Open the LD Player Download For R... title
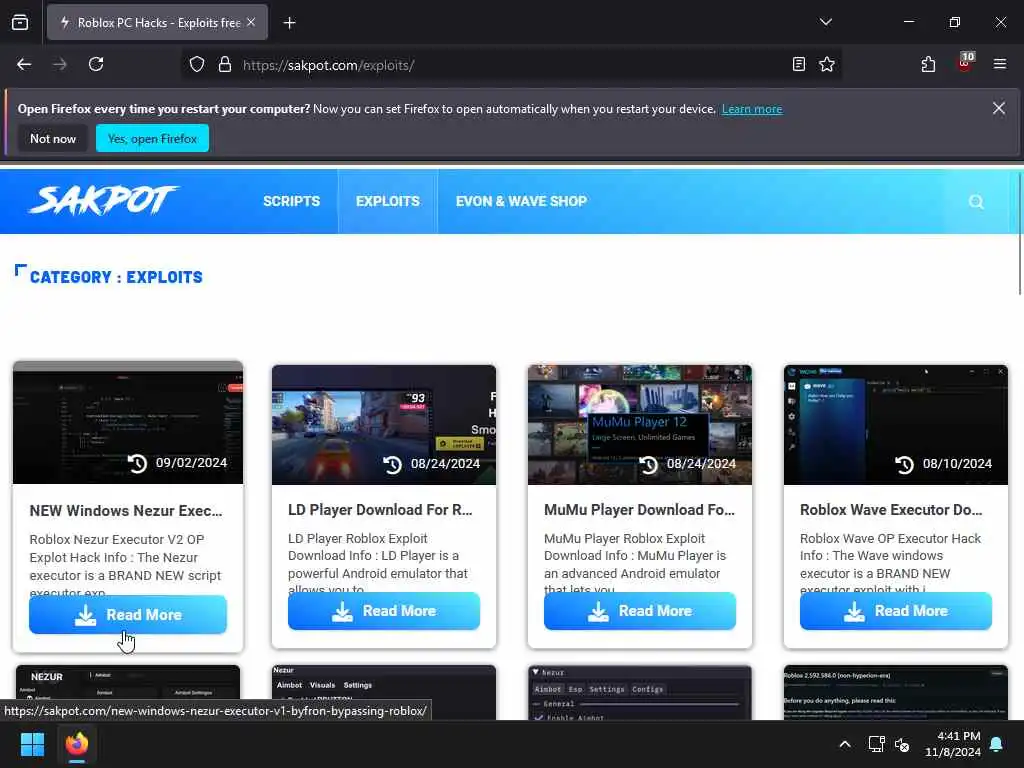Image resolution: width=1024 pixels, height=768 pixels. coord(380,510)
